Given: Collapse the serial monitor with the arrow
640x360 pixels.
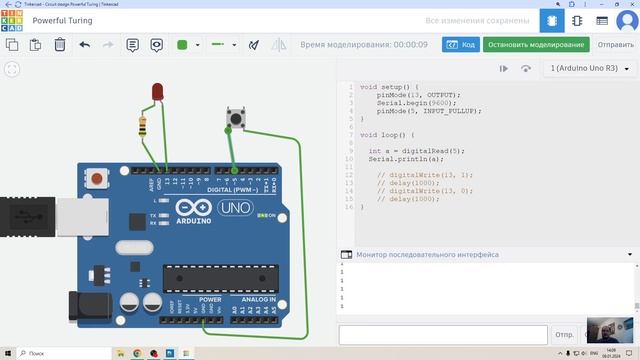Looking at the screenshot, I should [x=630, y=254].
